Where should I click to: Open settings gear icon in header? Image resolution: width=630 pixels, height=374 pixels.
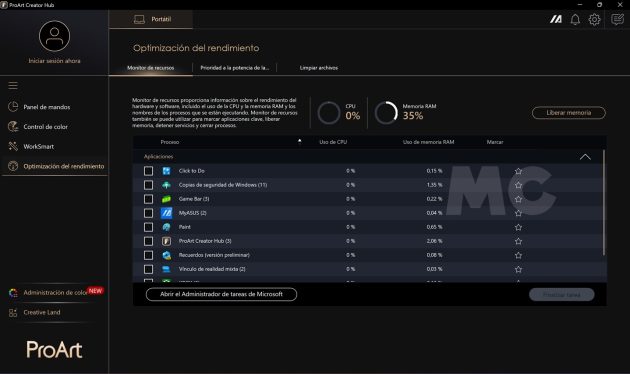594,19
